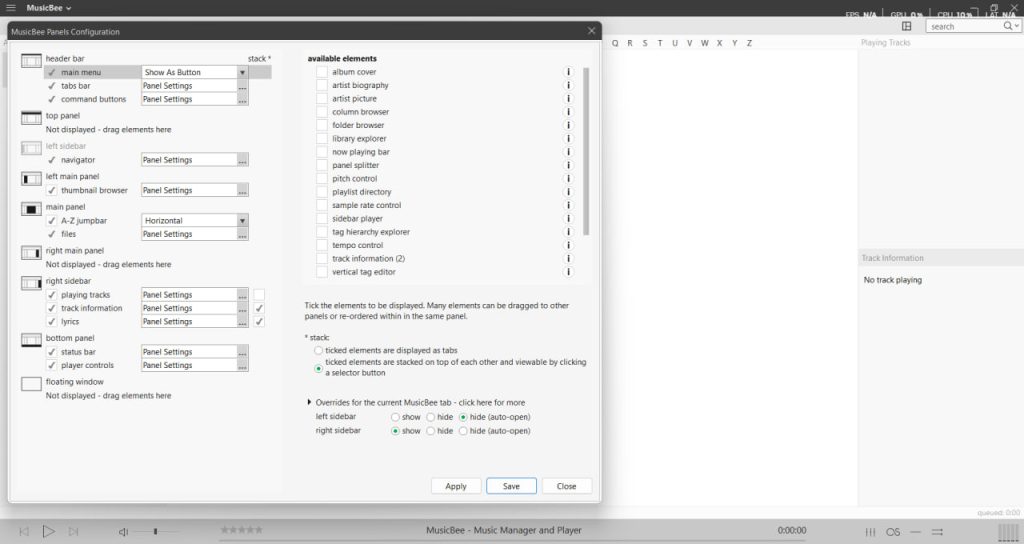Show info for vertical tag editor element

pos(568,272)
